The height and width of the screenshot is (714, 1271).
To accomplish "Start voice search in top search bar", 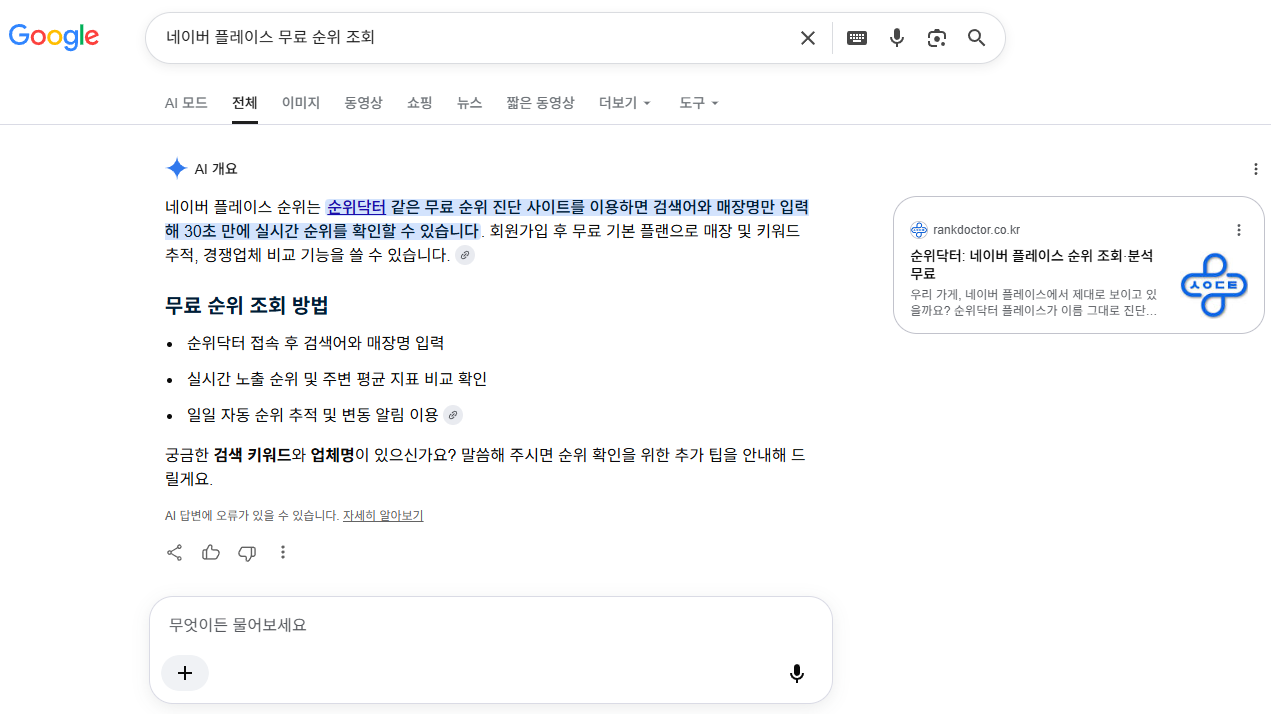I will tap(897, 38).
